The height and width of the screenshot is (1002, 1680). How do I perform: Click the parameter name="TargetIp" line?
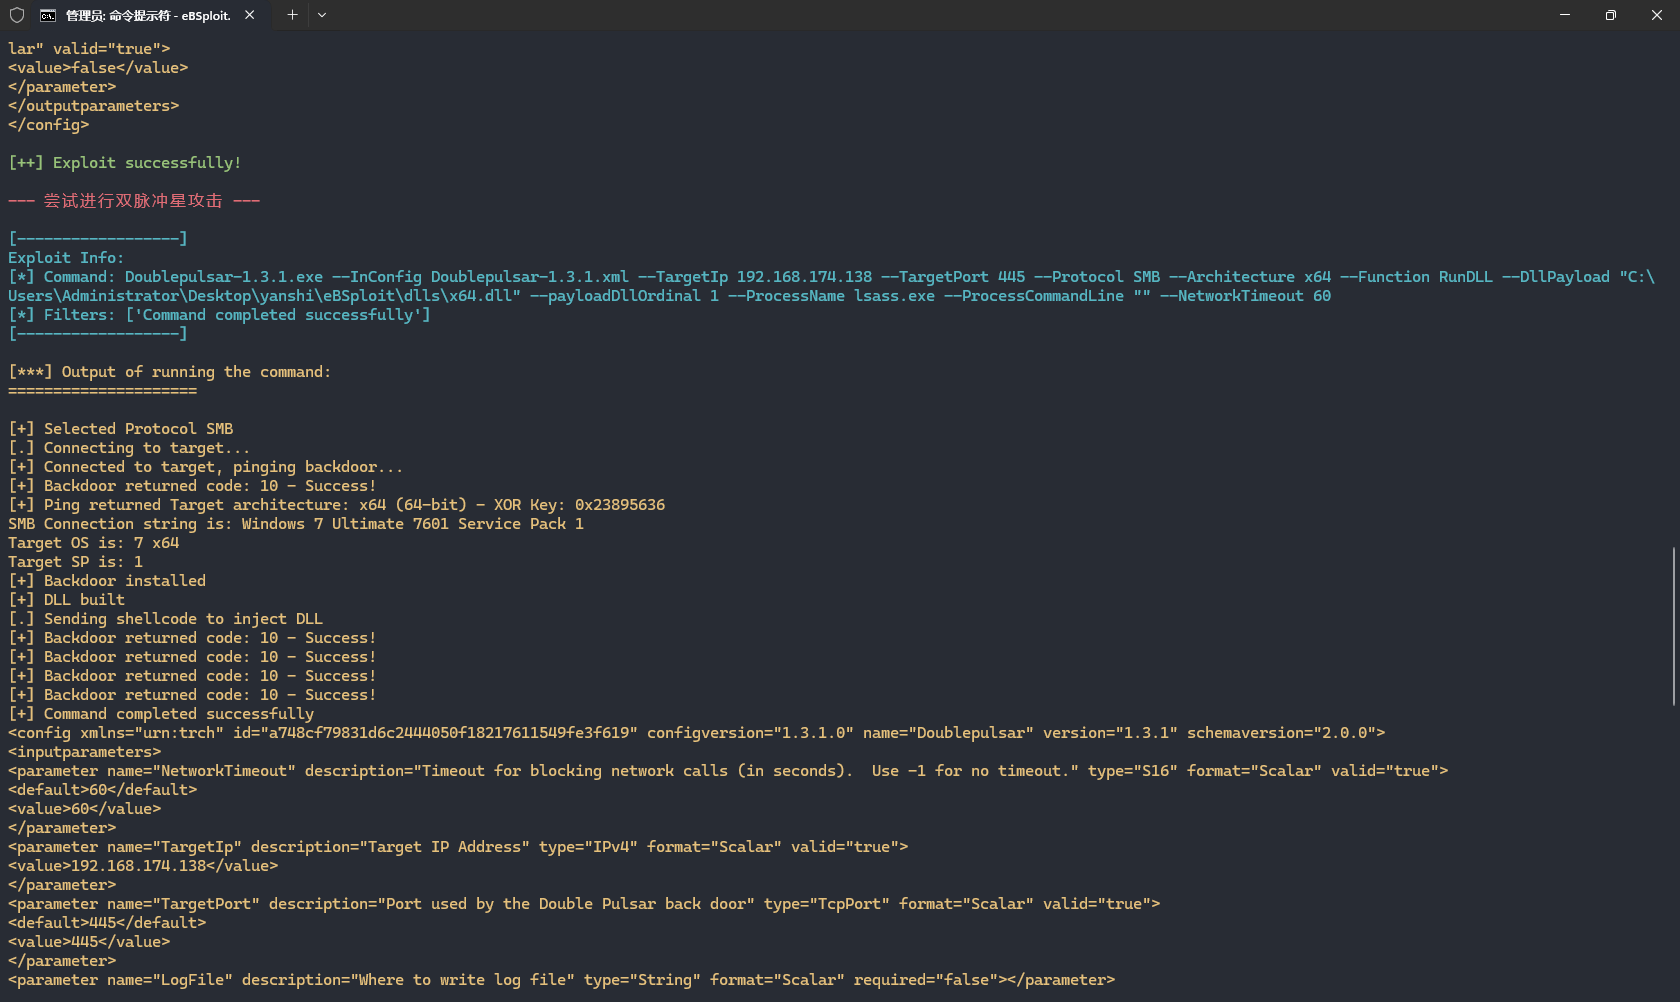click(458, 847)
